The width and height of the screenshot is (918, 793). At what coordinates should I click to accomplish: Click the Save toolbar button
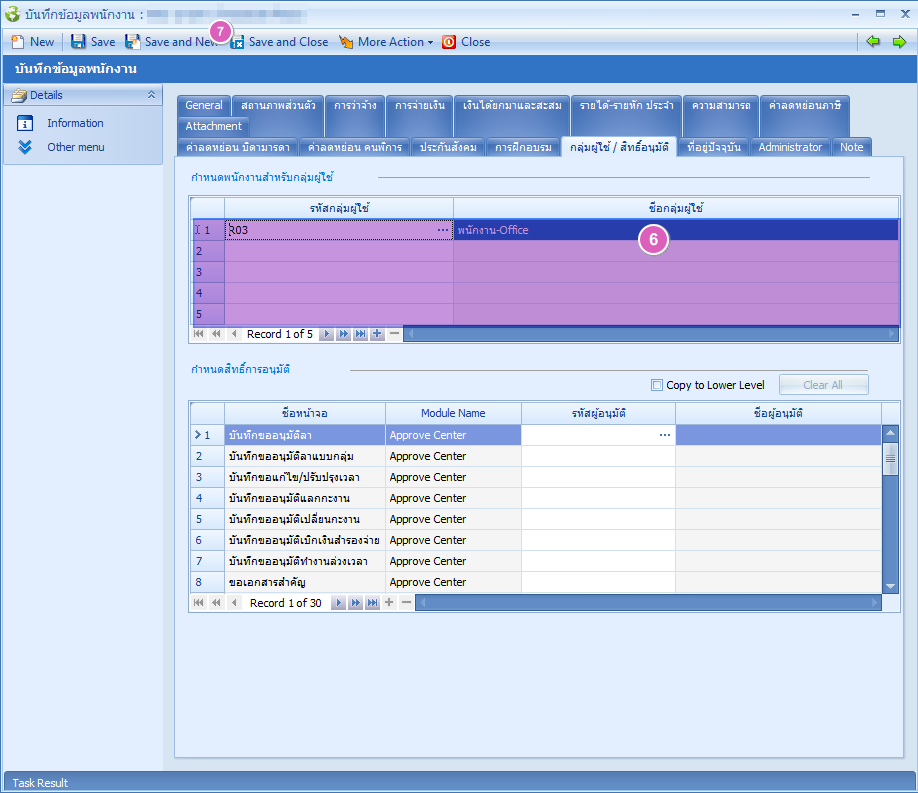pyautogui.click(x=93, y=42)
